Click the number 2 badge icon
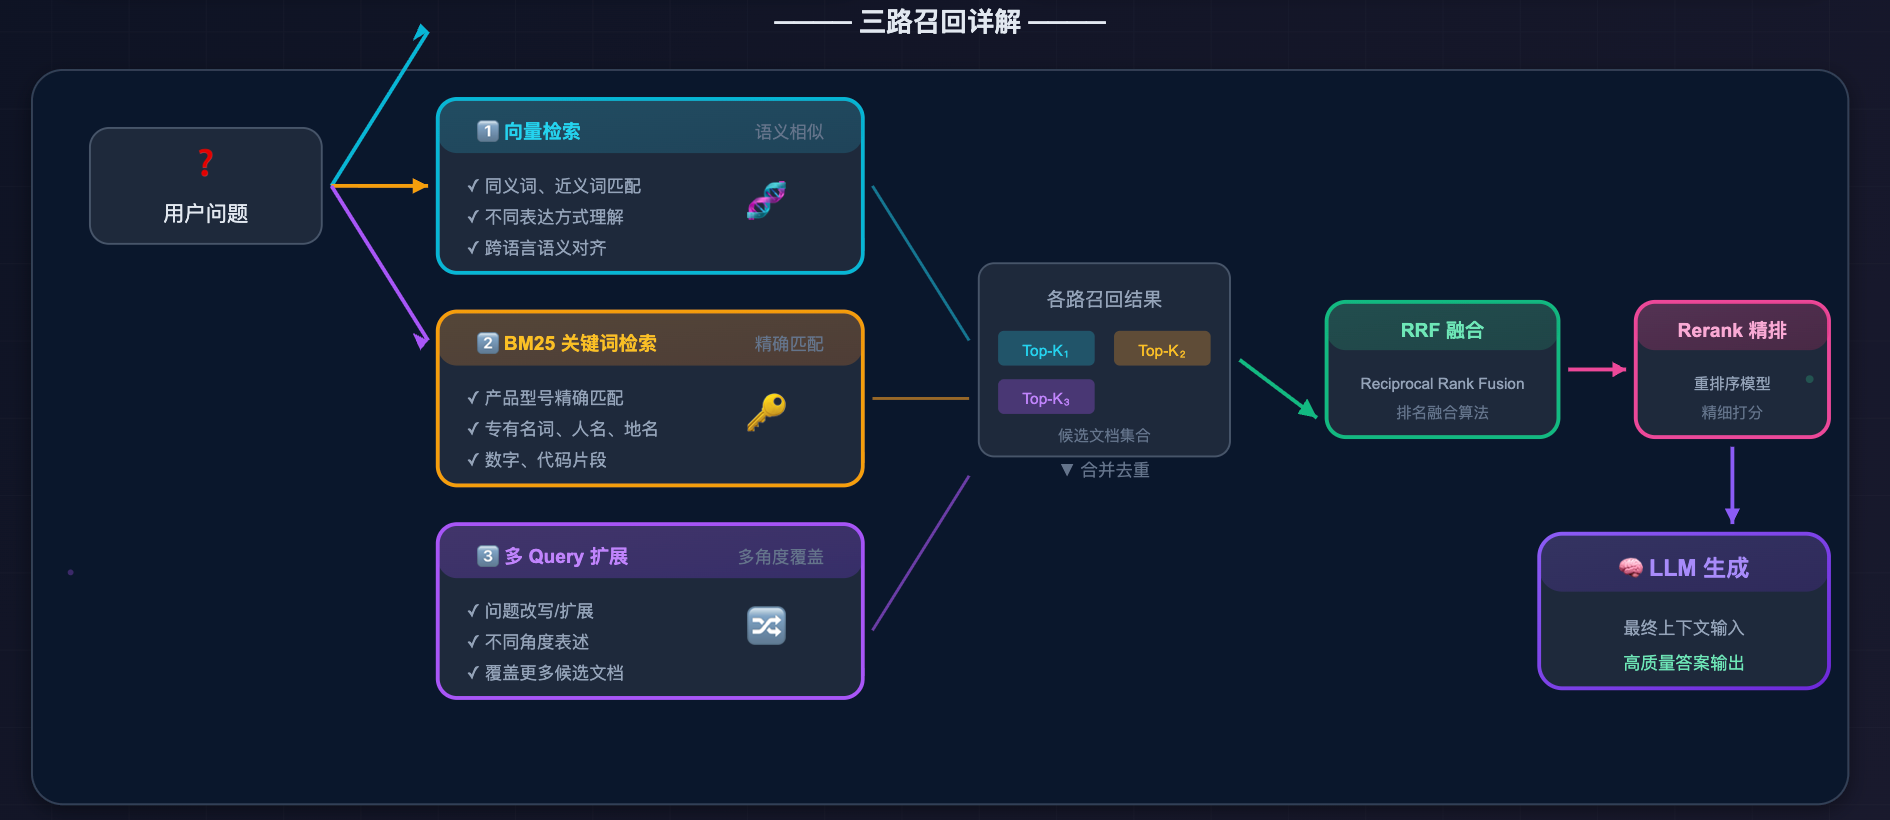Image resolution: width=1890 pixels, height=820 pixels. (488, 343)
